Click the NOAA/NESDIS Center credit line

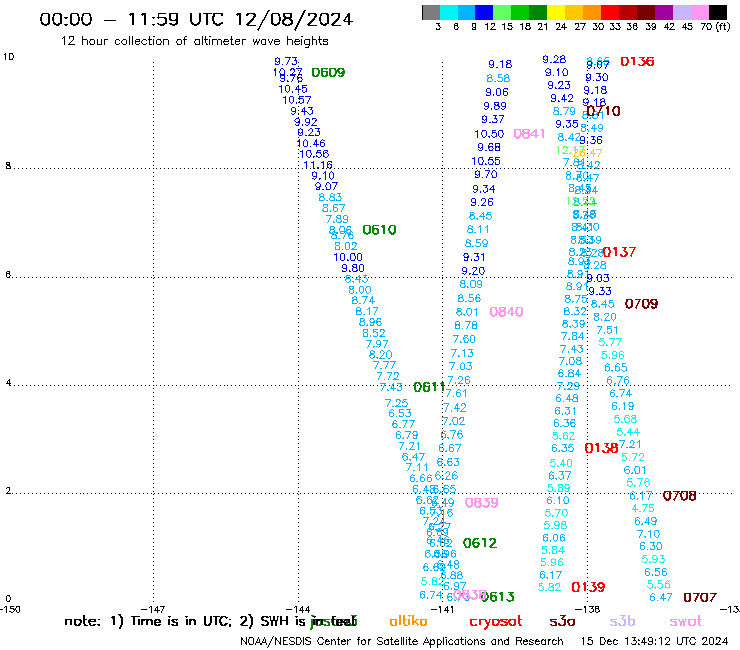click(x=402, y=642)
